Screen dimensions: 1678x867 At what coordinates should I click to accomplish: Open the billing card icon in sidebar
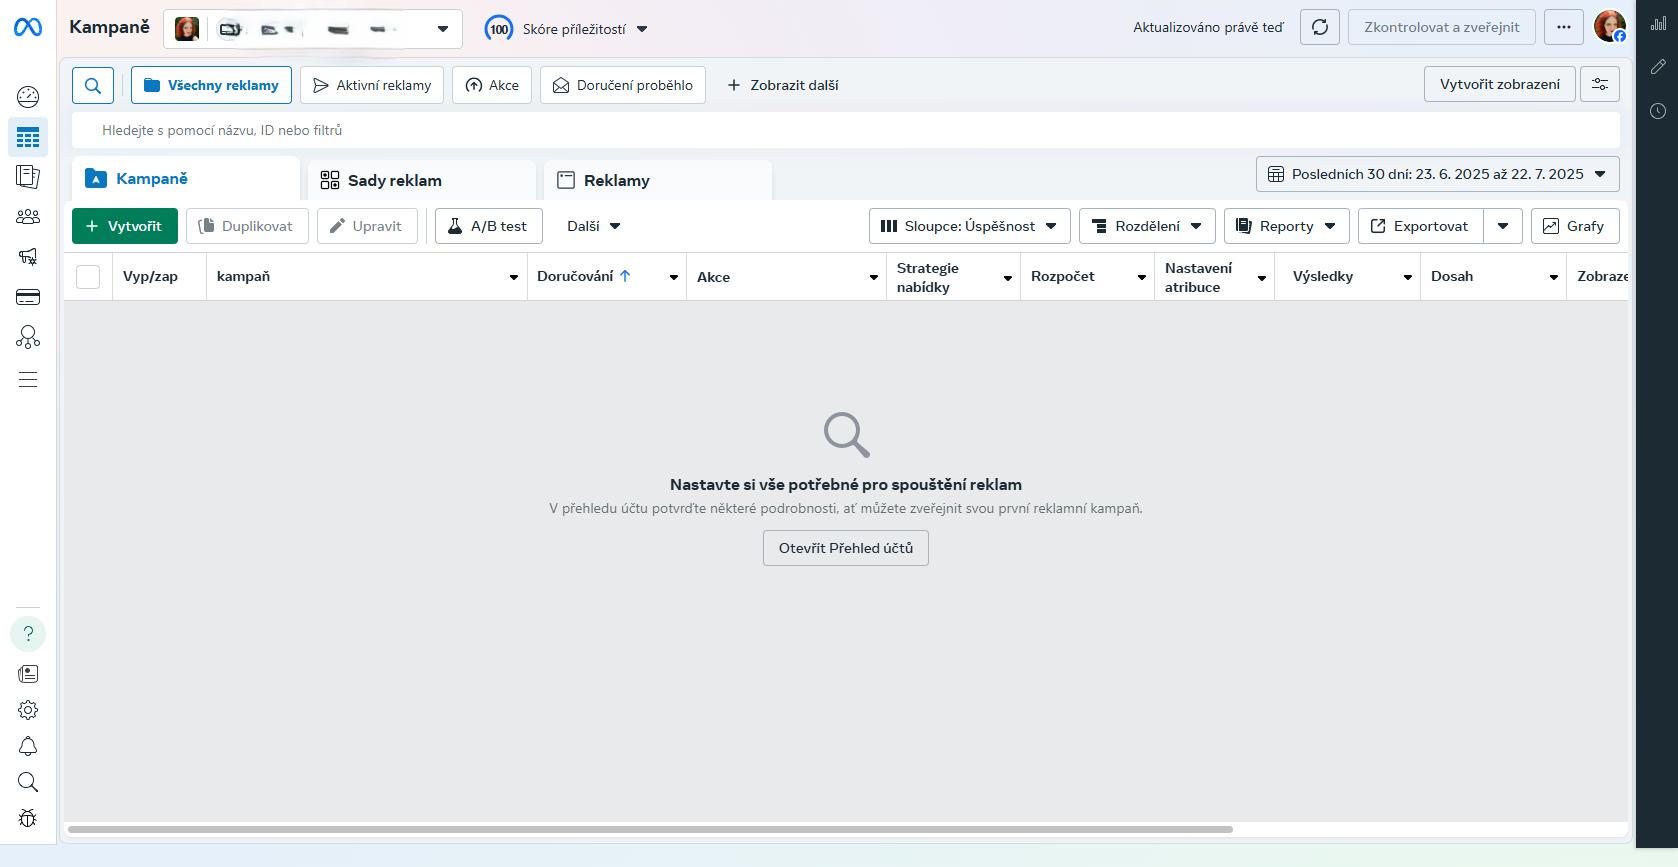click(28, 297)
